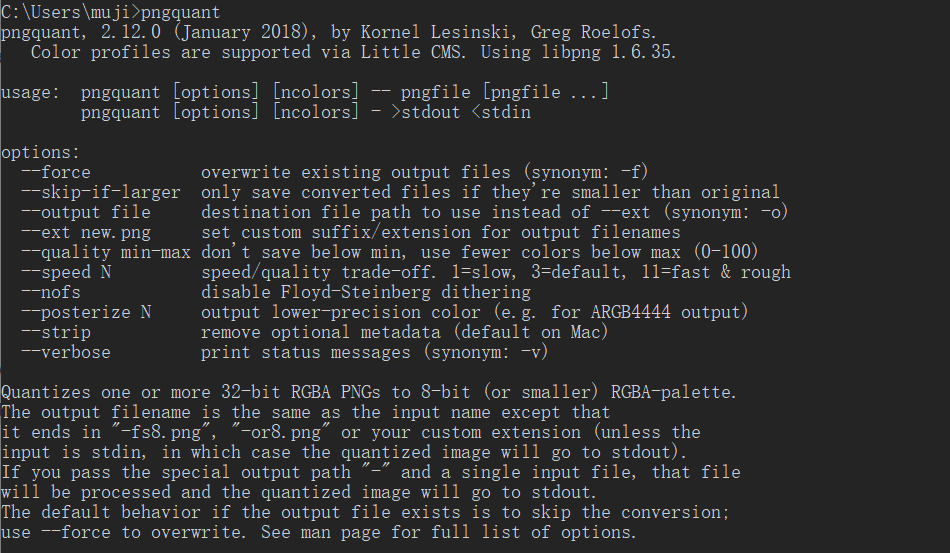Click the --quality min-max option

(105, 253)
